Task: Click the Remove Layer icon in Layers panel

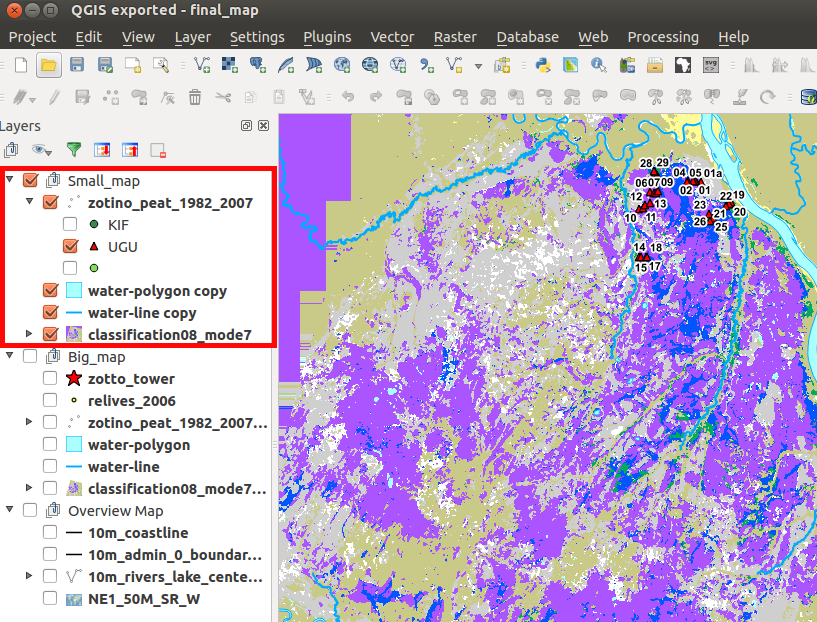Action: [x=158, y=150]
